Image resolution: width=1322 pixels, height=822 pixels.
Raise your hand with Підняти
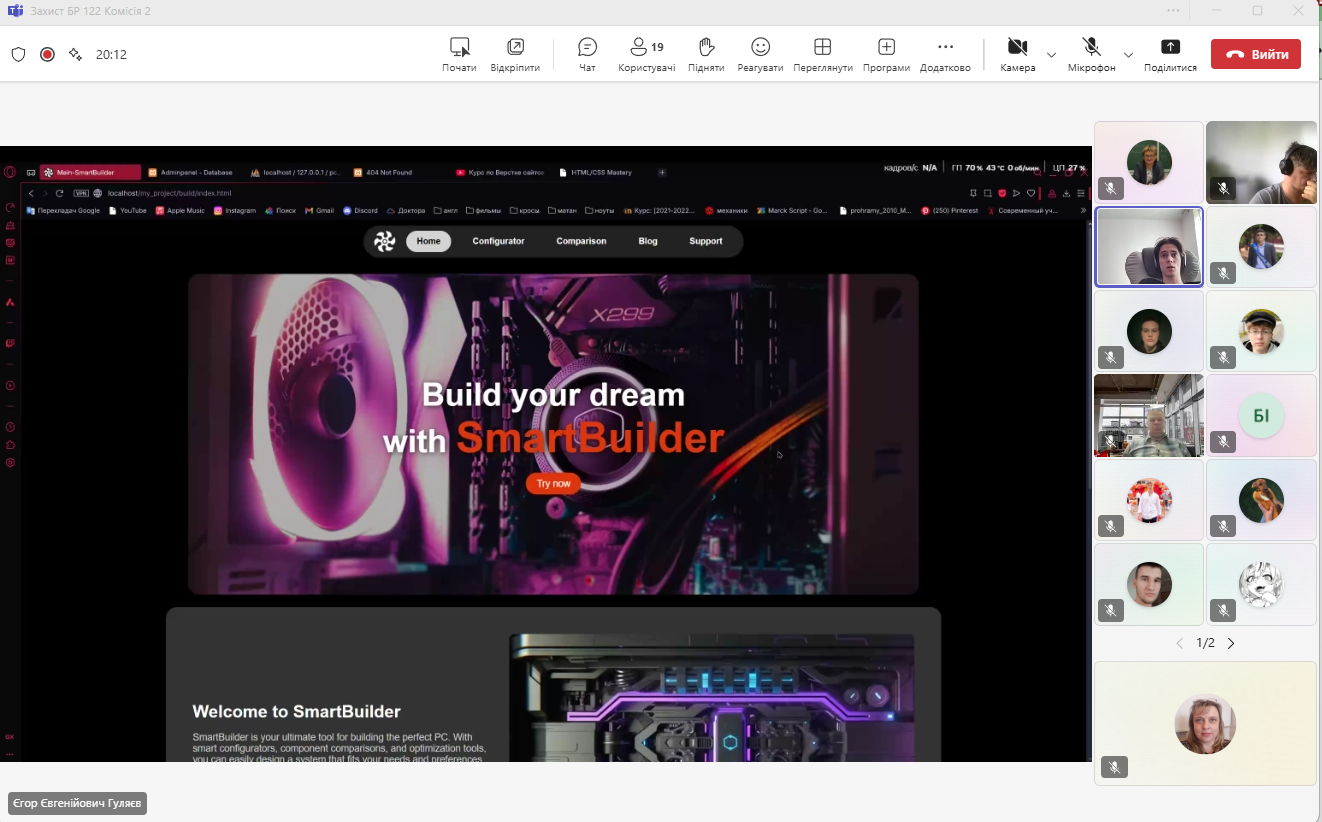click(706, 54)
